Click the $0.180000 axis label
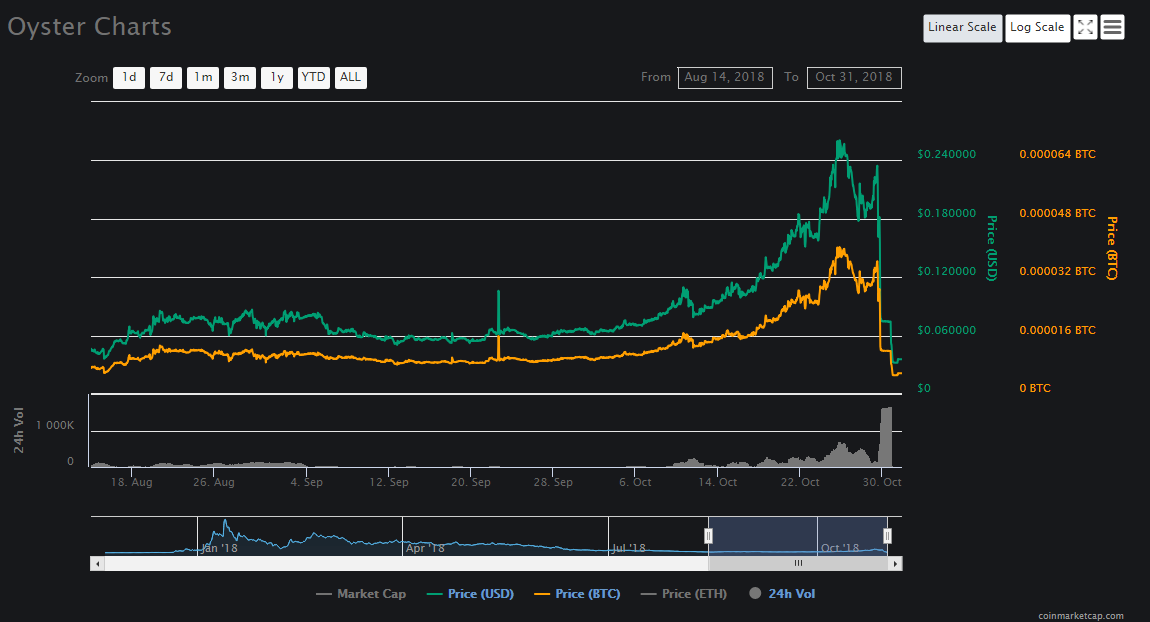Image resolution: width=1150 pixels, height=622 pixels. 946,213
